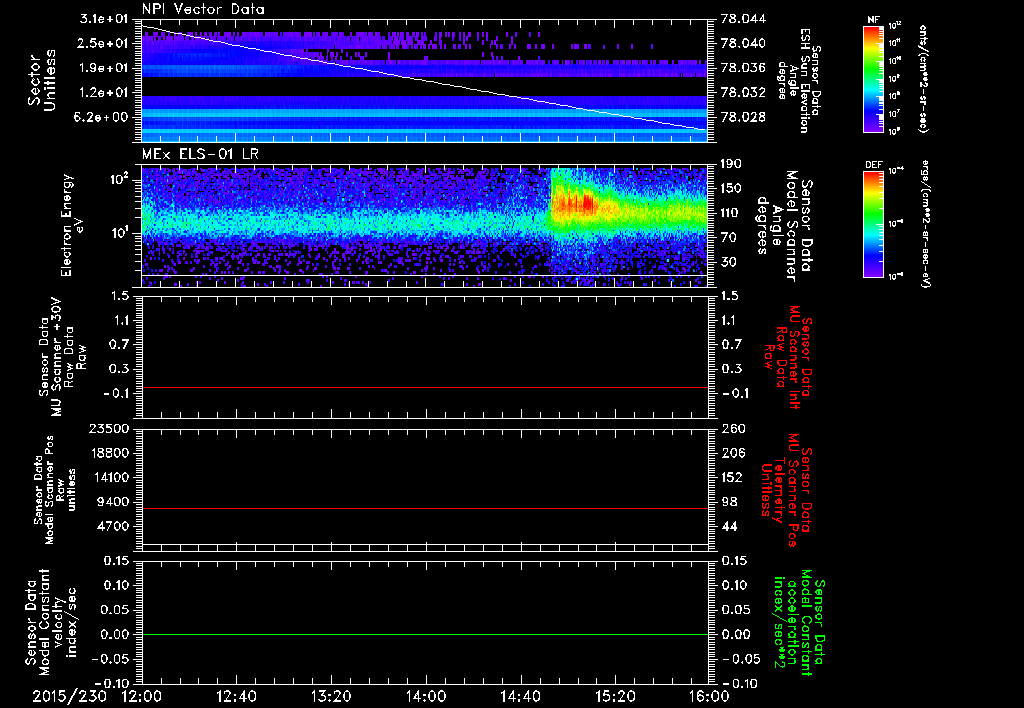Click the '2015/230' date label

click(x=69, y=696)
